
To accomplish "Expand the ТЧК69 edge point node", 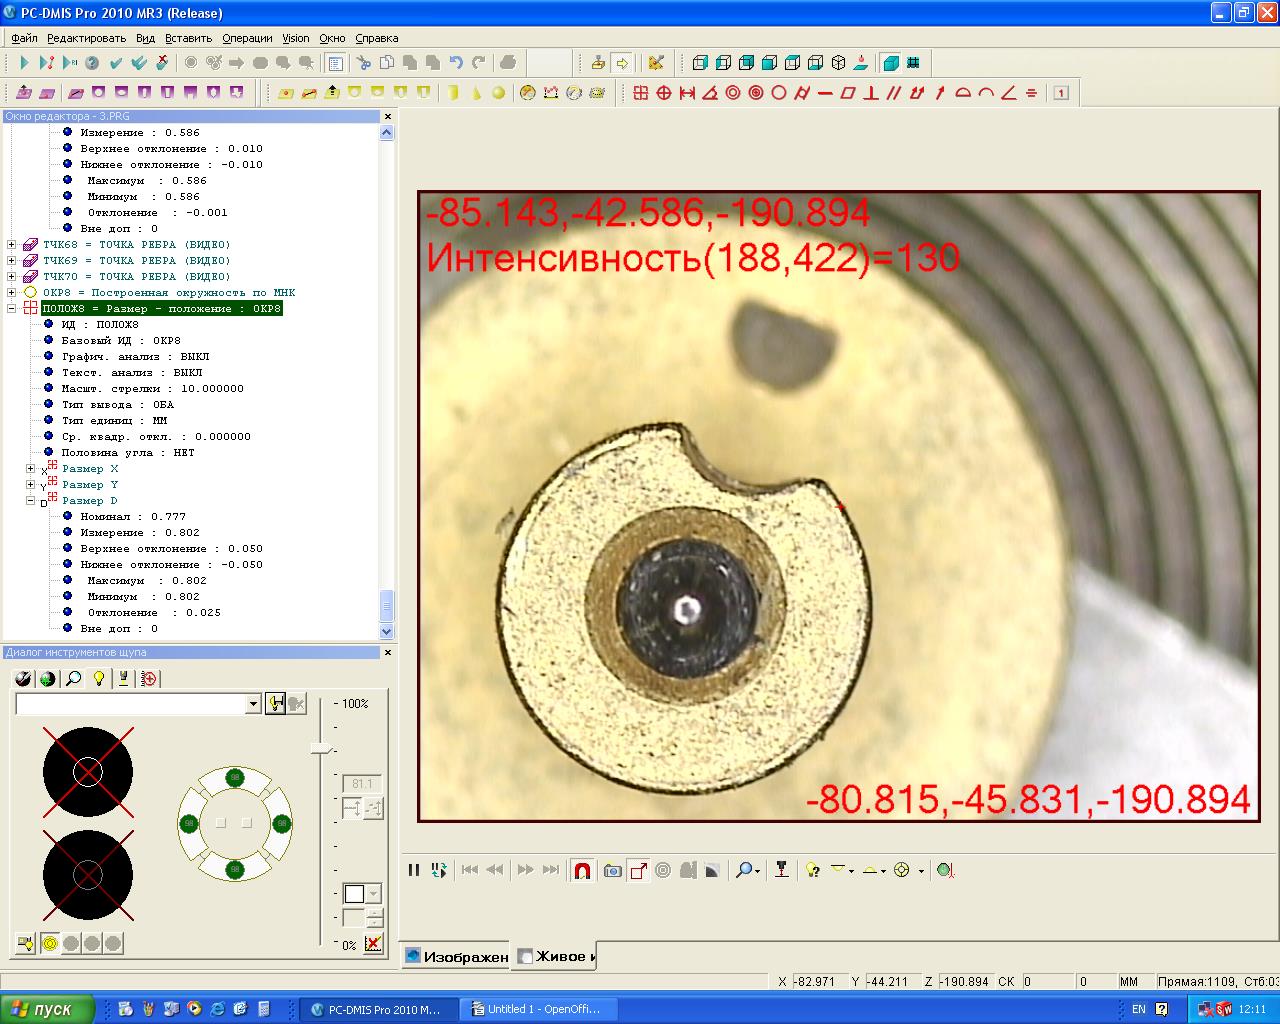I will pyautogui.click(x=12, y=261).
